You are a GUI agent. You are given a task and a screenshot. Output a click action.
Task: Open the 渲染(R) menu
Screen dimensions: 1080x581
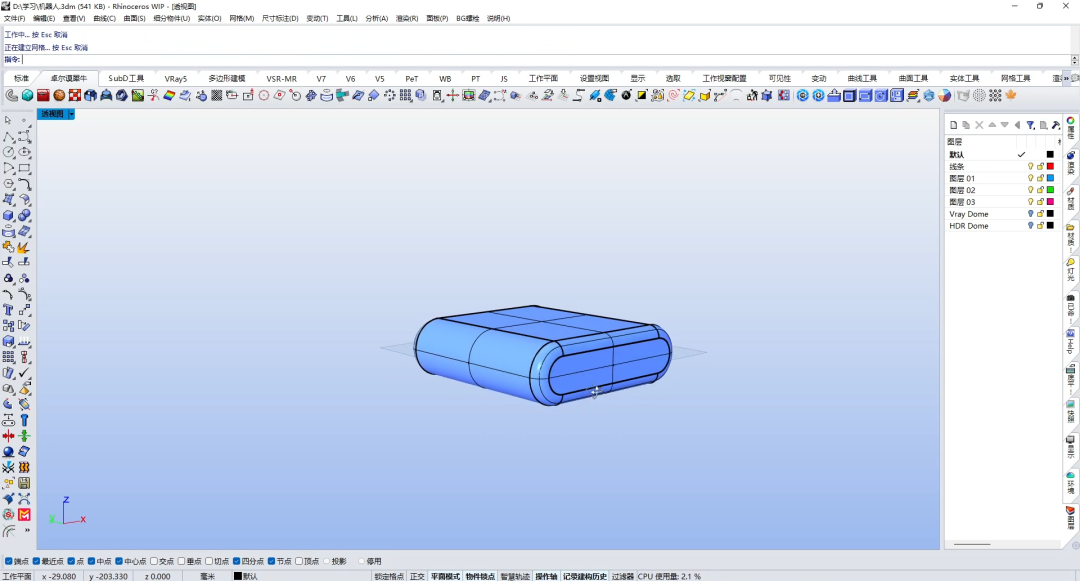pos(406,19)
